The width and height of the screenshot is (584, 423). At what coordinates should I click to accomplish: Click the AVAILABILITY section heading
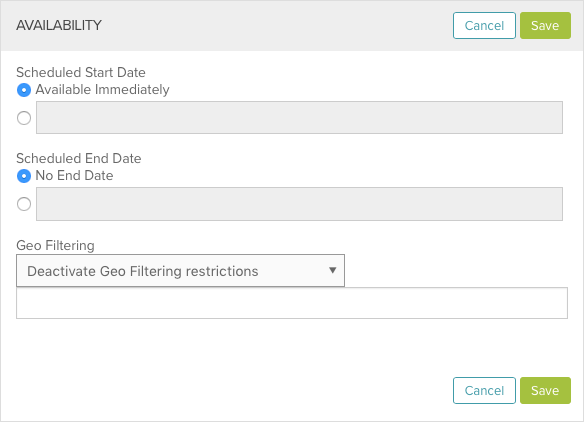[x=59, y=25]
